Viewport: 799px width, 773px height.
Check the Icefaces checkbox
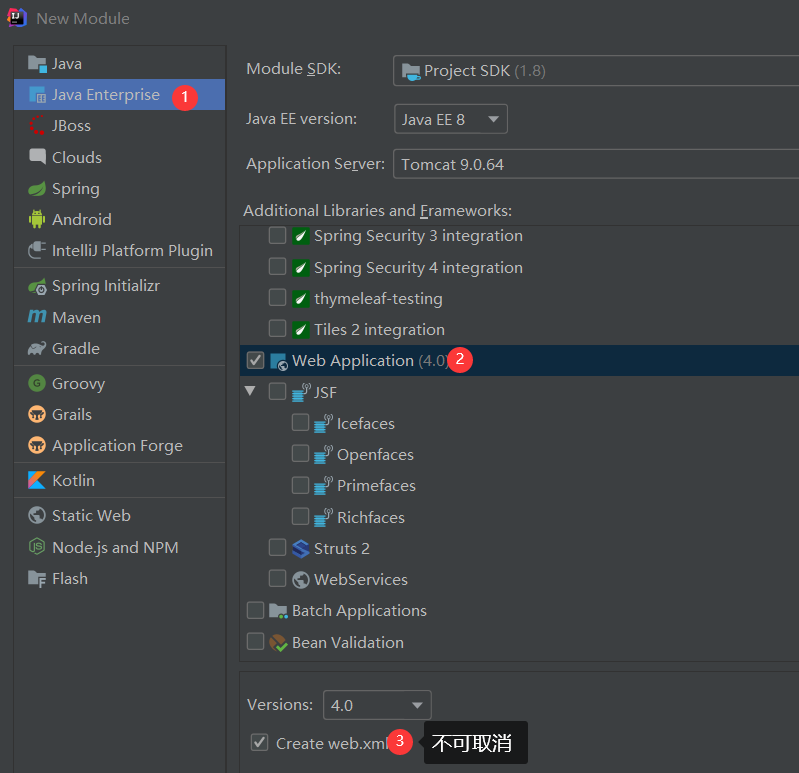click(300, 422)
